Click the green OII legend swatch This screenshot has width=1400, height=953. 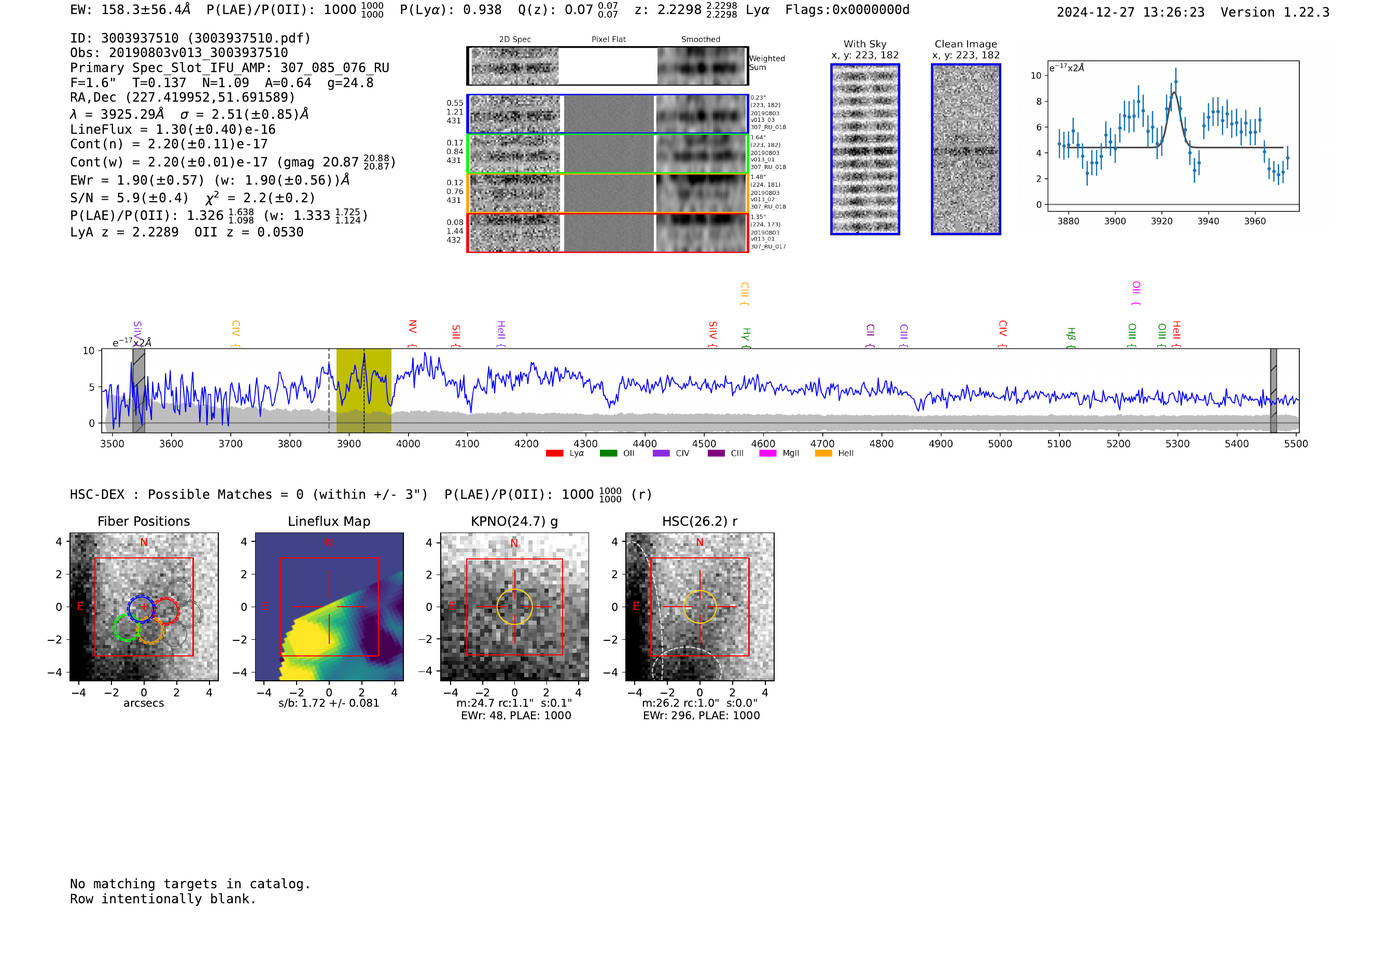[608, 453]
